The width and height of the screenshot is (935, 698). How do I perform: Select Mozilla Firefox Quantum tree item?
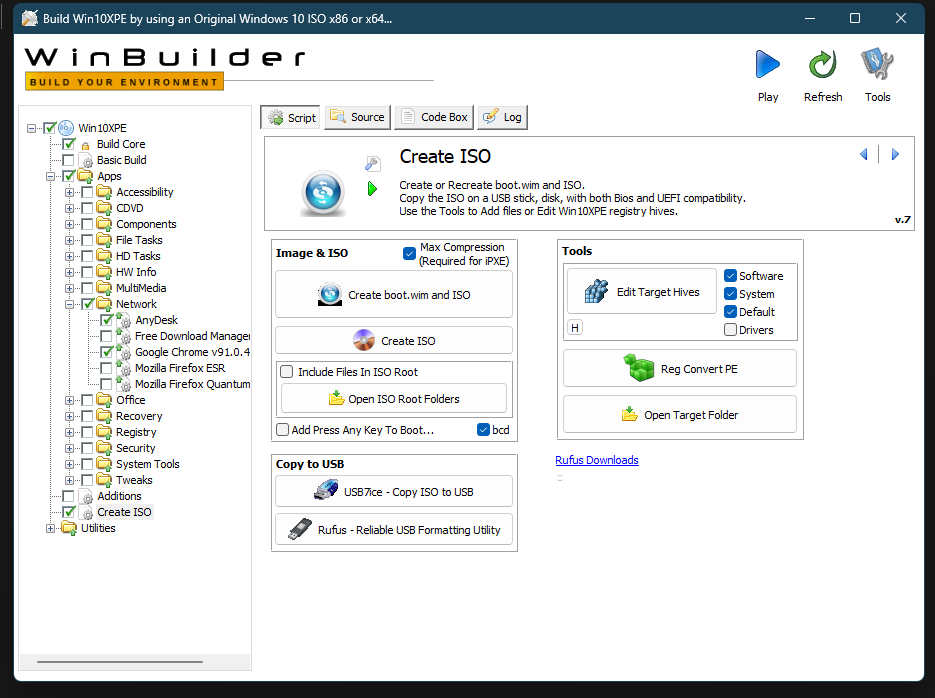coord(193,384)
